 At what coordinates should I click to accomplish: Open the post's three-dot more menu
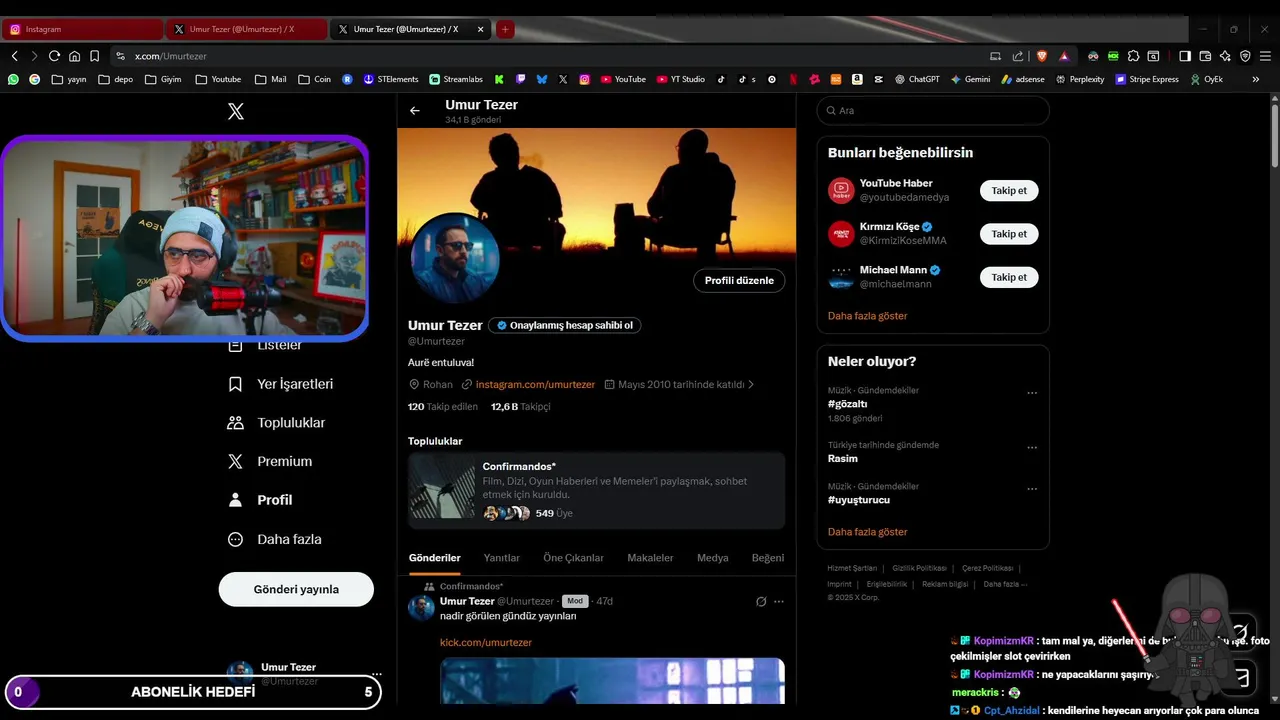click(779, 602)
